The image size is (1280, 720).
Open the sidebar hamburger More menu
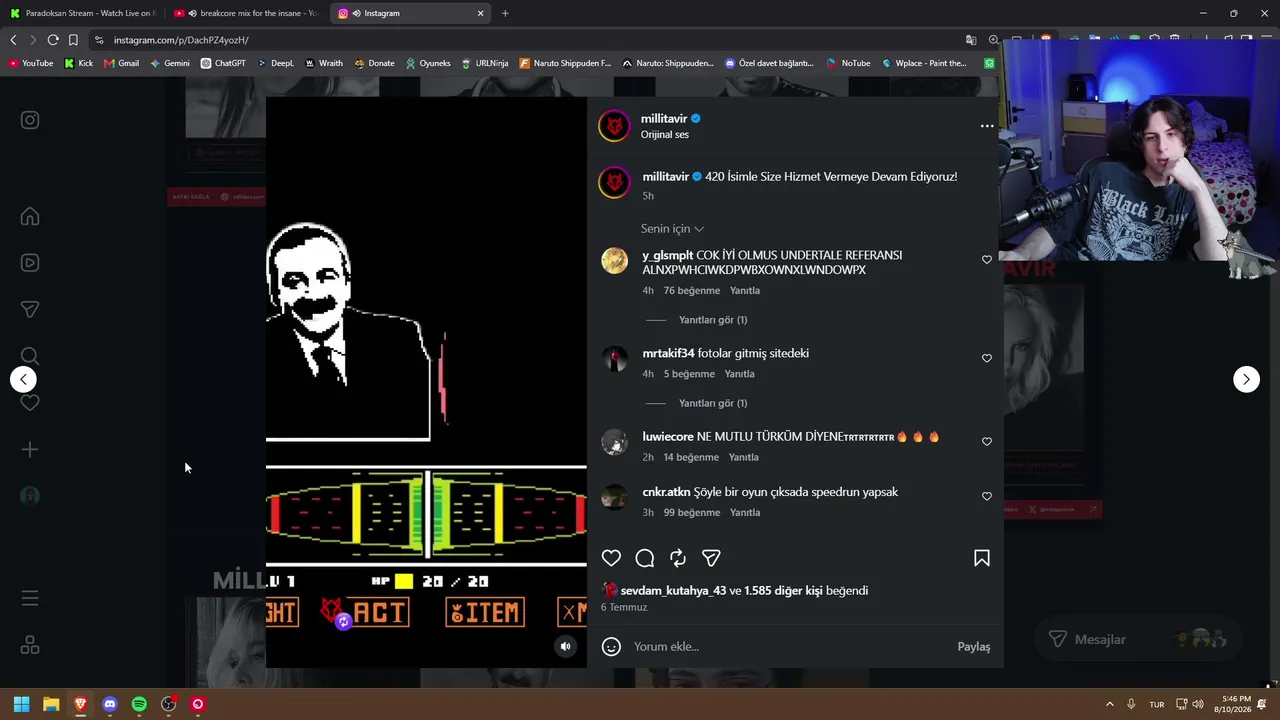pyautogui.click(x=30, y=598)
